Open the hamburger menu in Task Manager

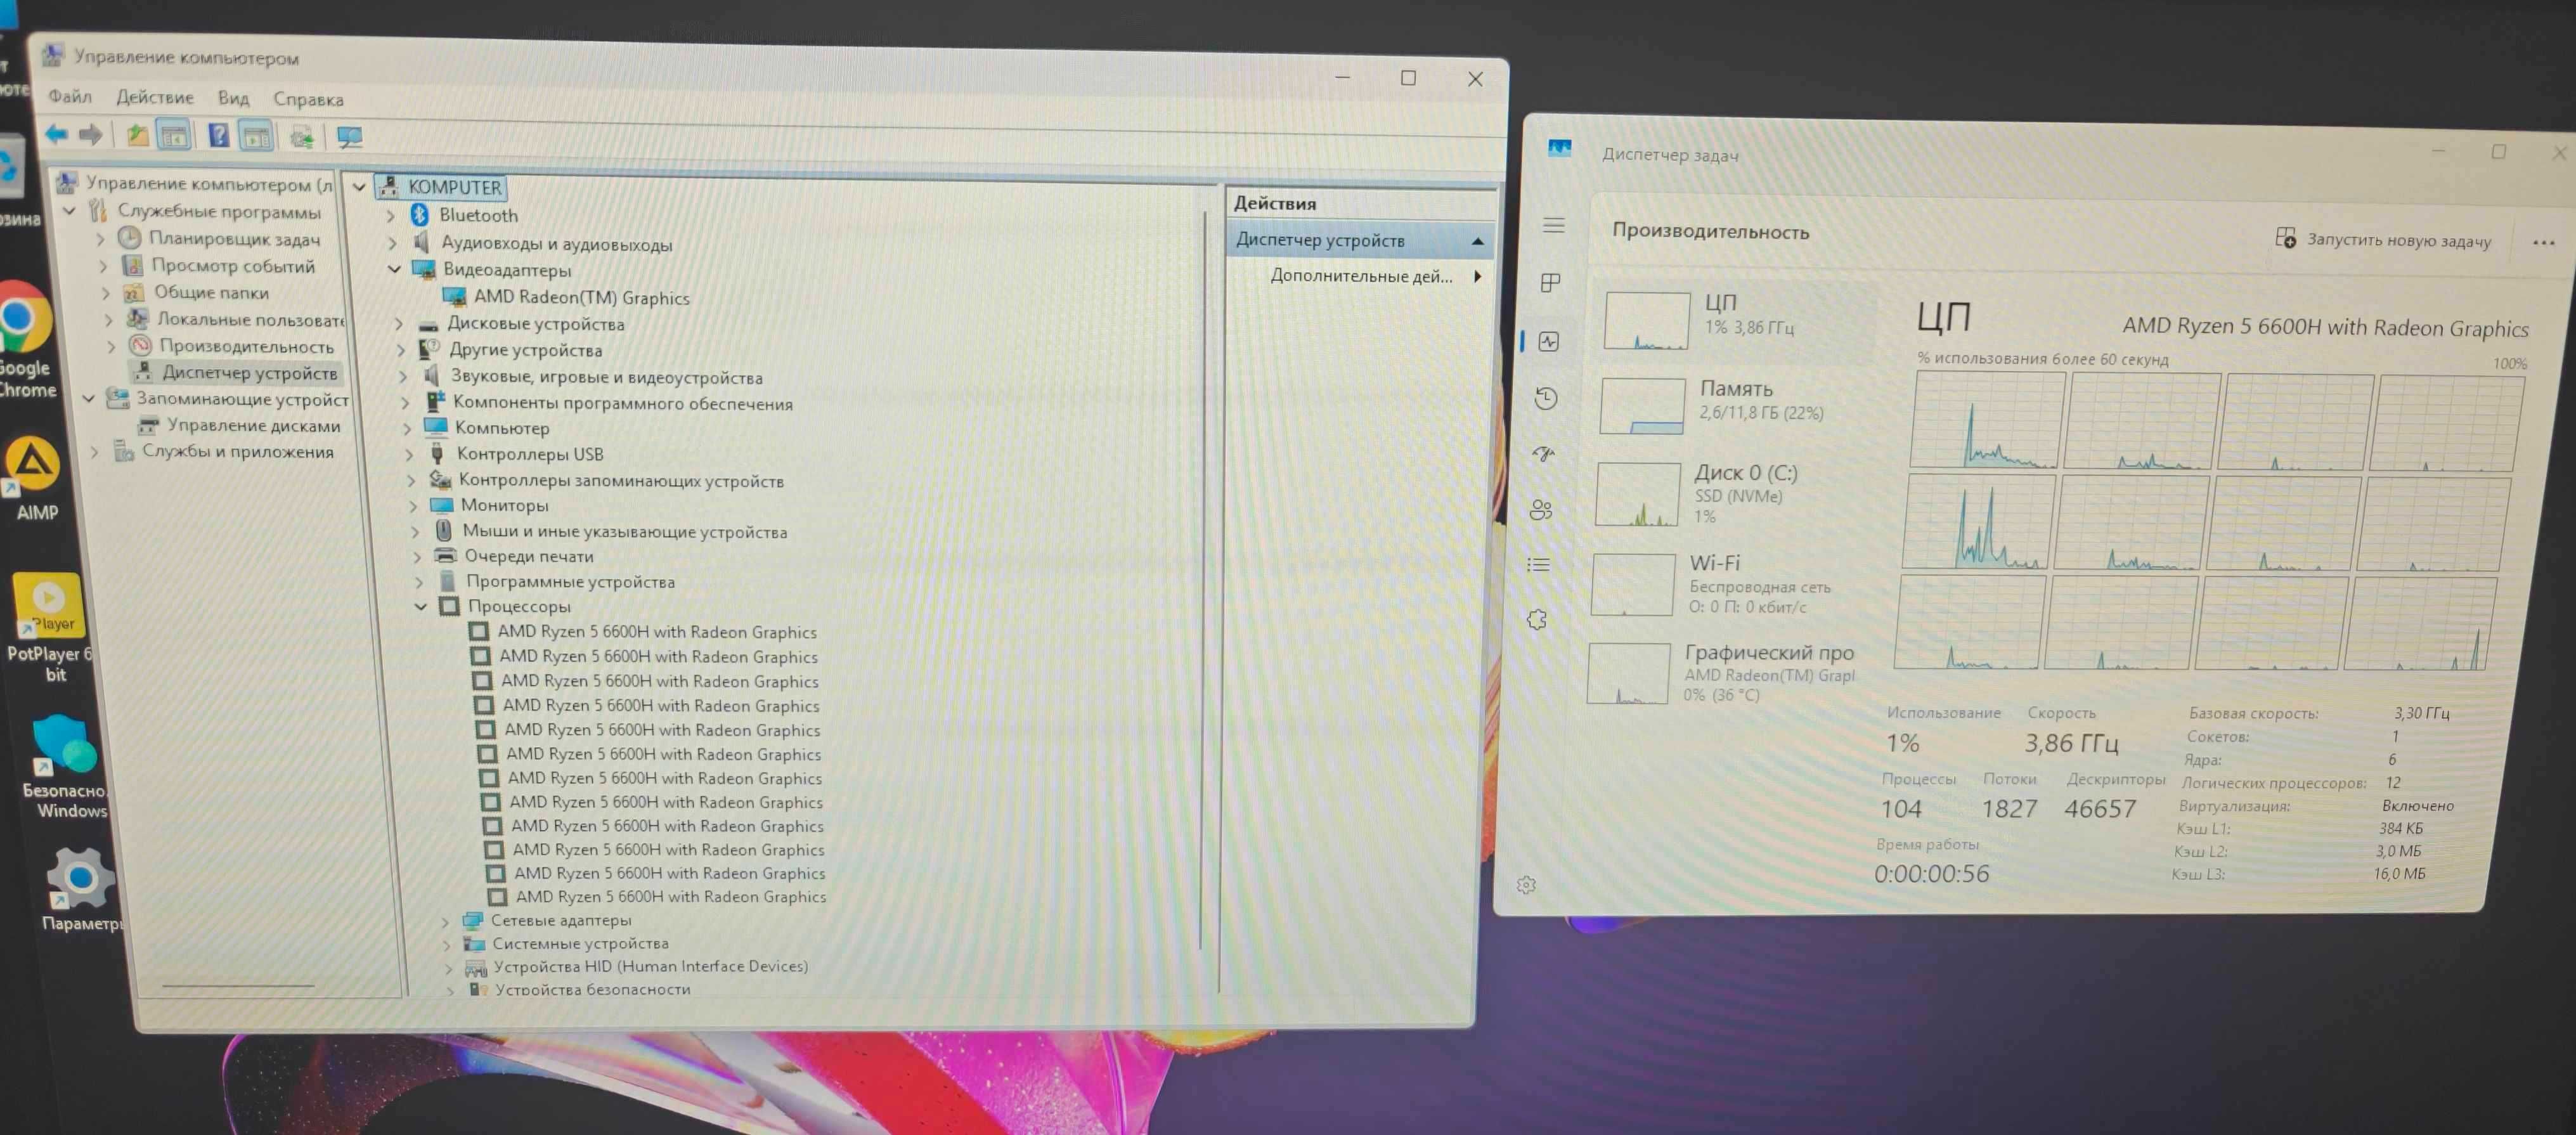point(1553,225)
